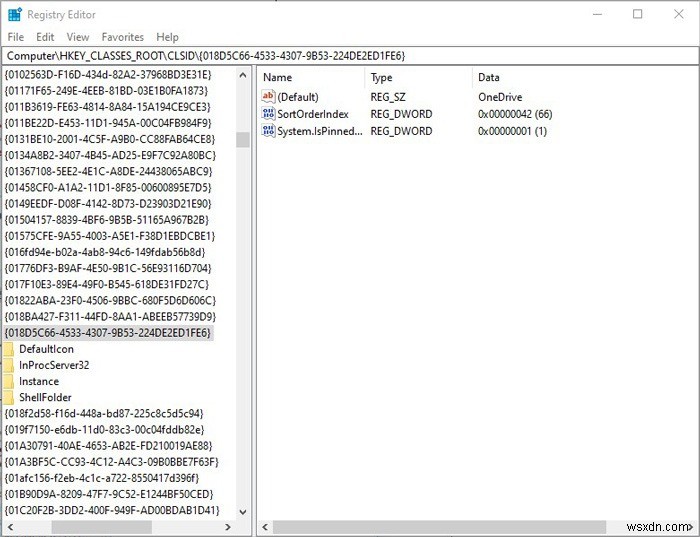
Task: Select key {019f7150-e6db-11d0-83c3-00c04fddb82e}
Action: [x=104, y=429]
